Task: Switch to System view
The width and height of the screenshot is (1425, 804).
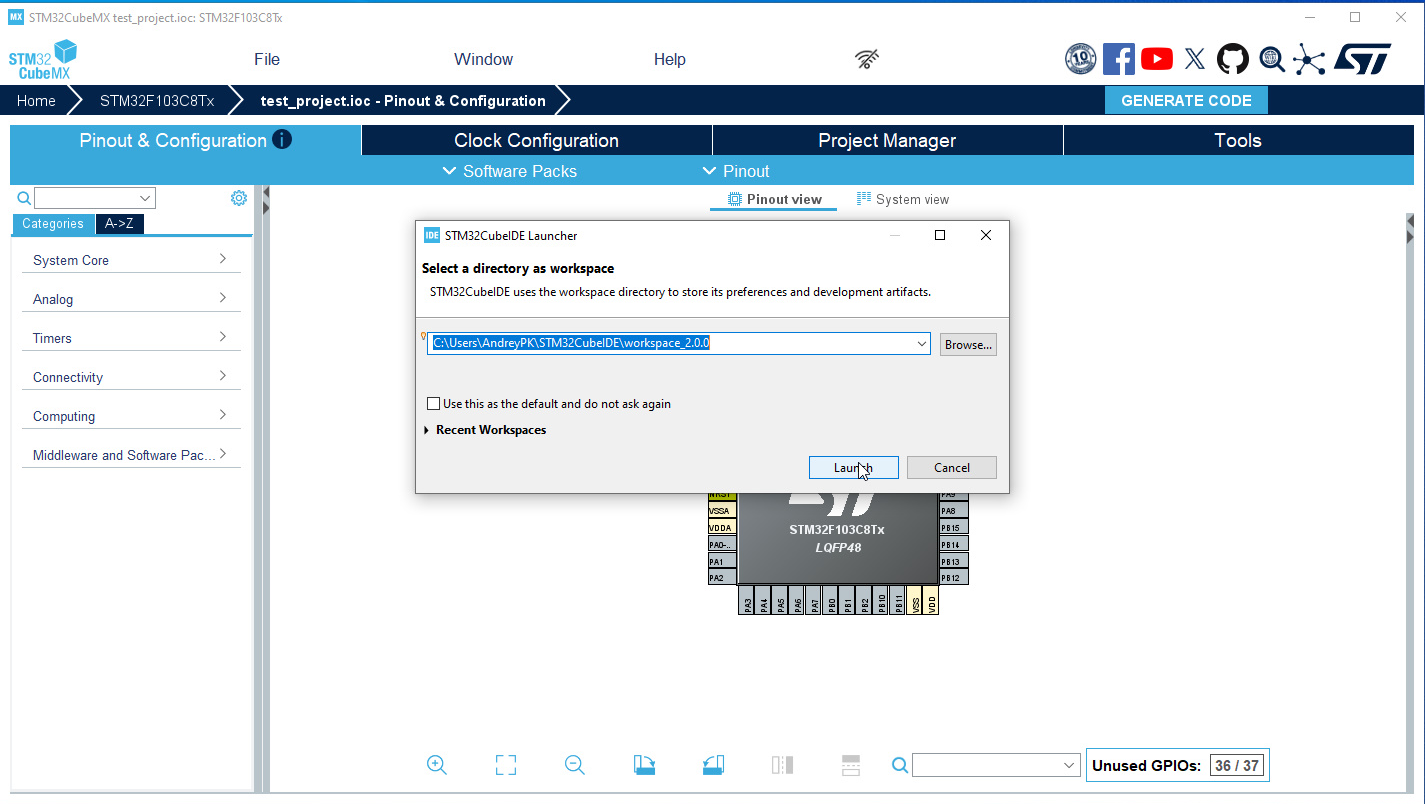Action: [903, 199]
